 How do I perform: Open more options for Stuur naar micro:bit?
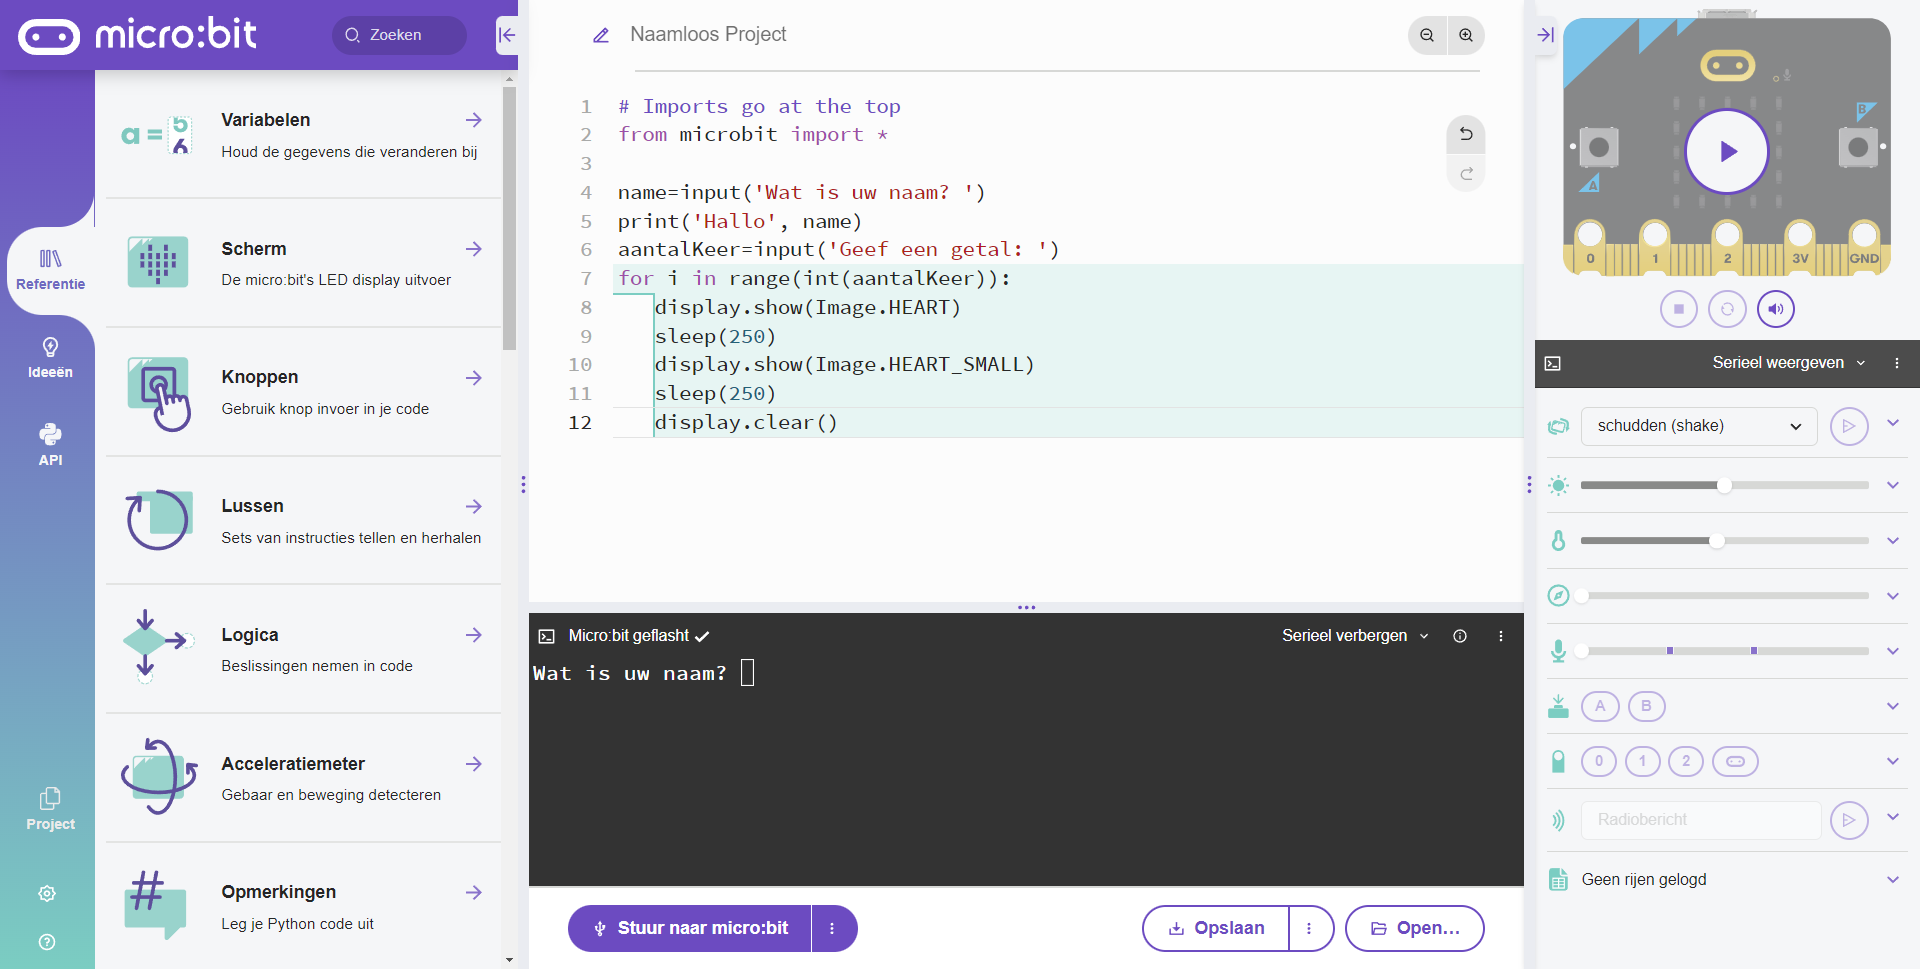point(833,928)
